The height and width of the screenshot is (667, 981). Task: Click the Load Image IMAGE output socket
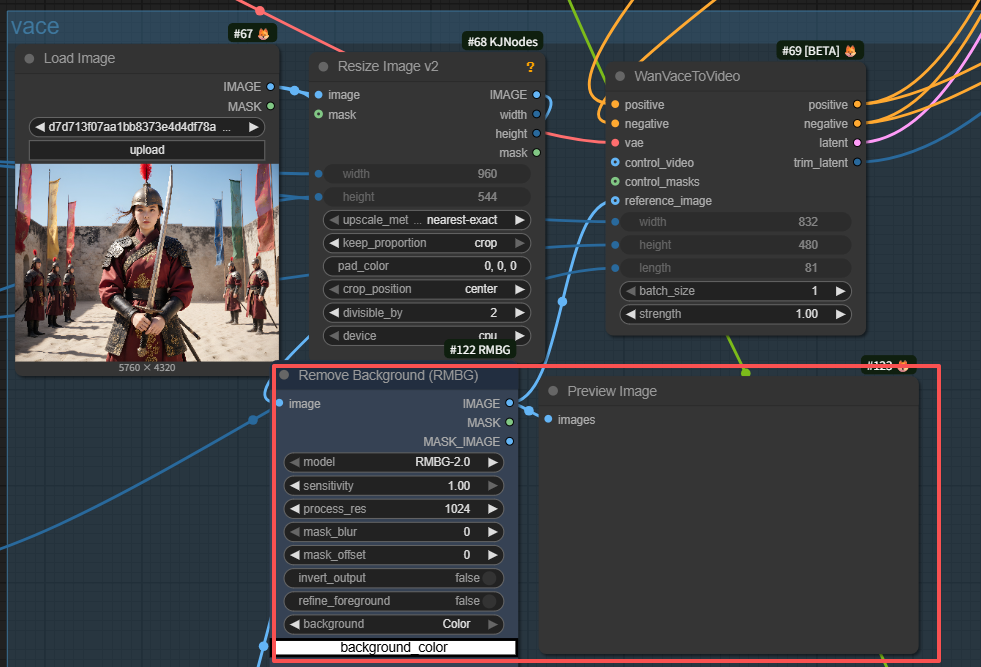(270, 86)
